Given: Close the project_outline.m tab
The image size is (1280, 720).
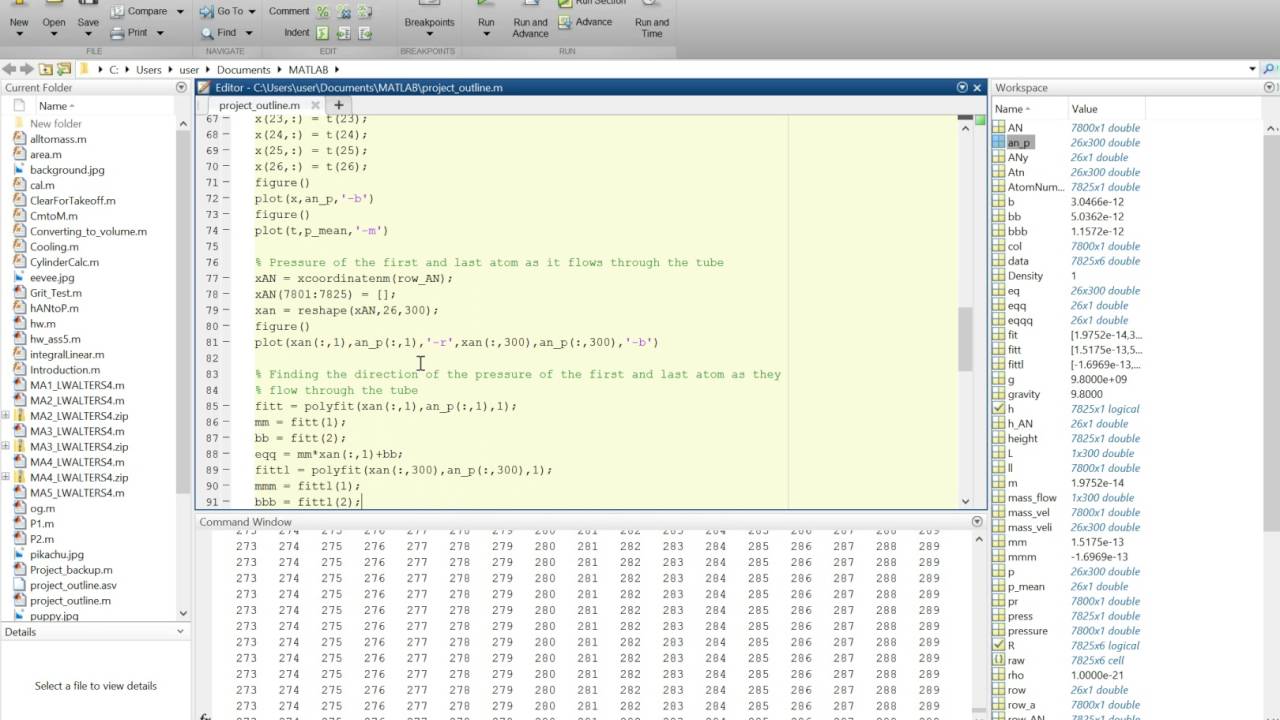Looking at the screenshot, I should tap(315, 105).
